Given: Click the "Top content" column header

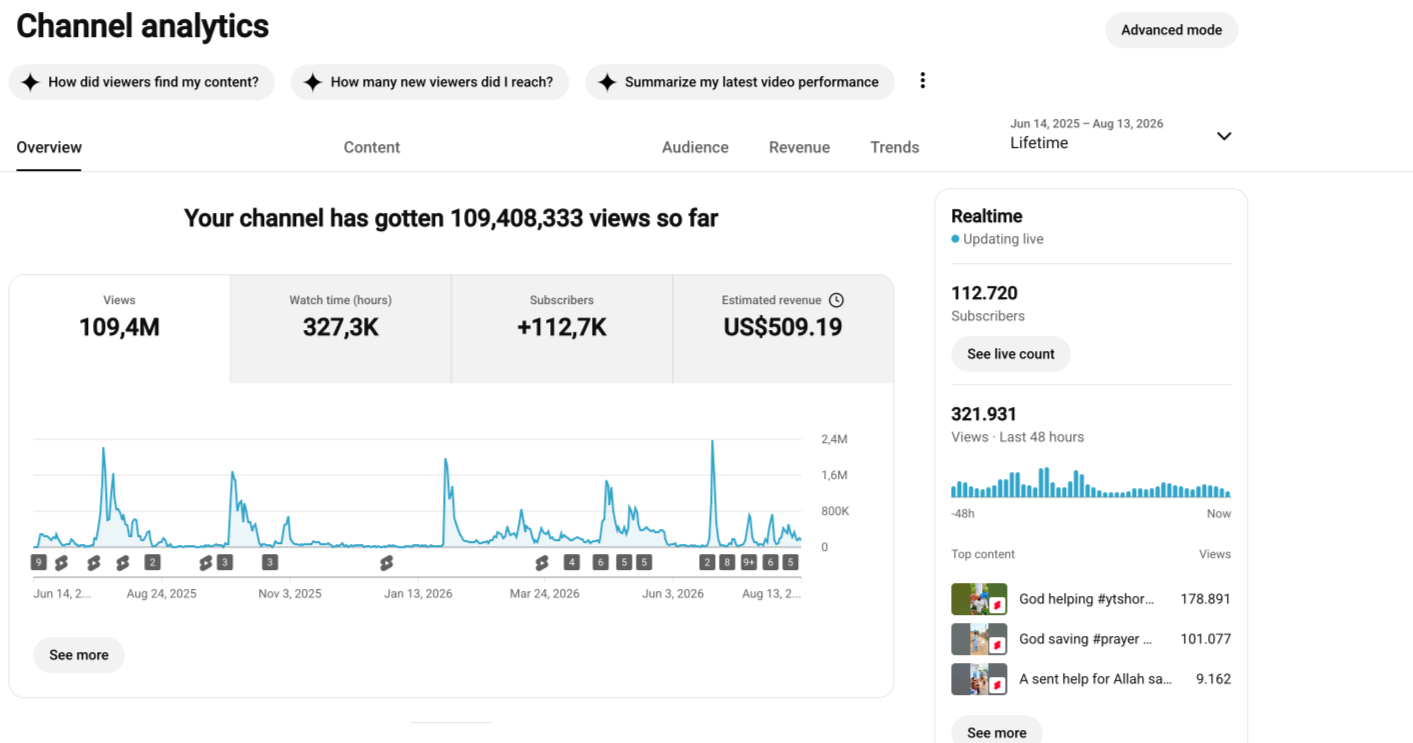Looking at the screenshot, I should 983,554.
